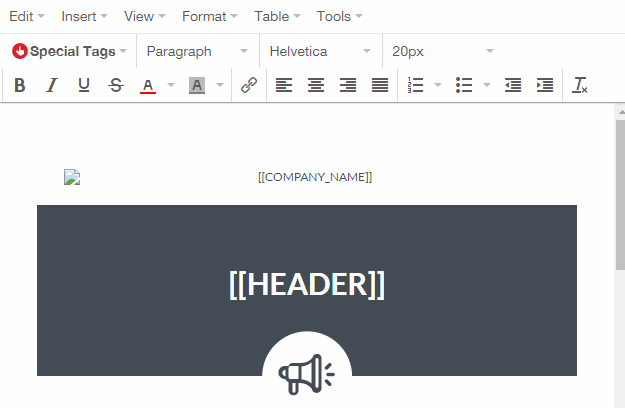The image size is (625, 408).
Task: Open the Special Tags dropdown
Action: [69, 51]
